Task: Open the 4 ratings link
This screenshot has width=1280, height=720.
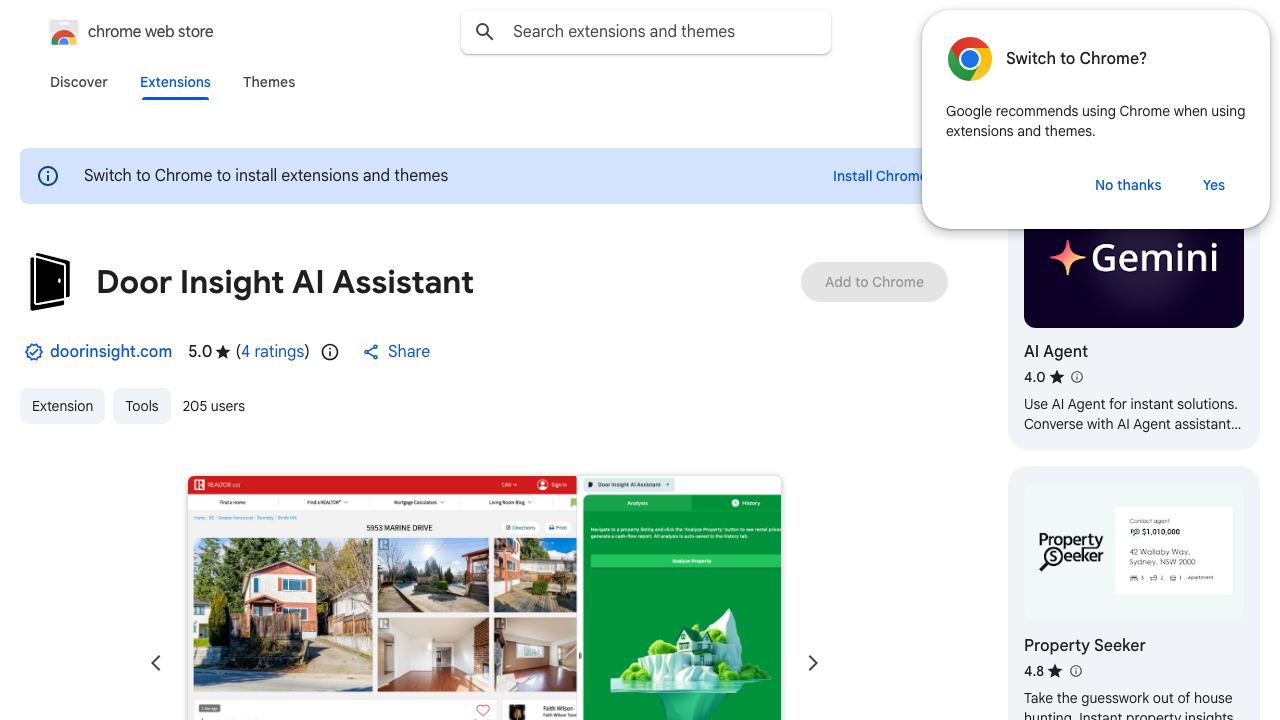Action: pos(273,352)
